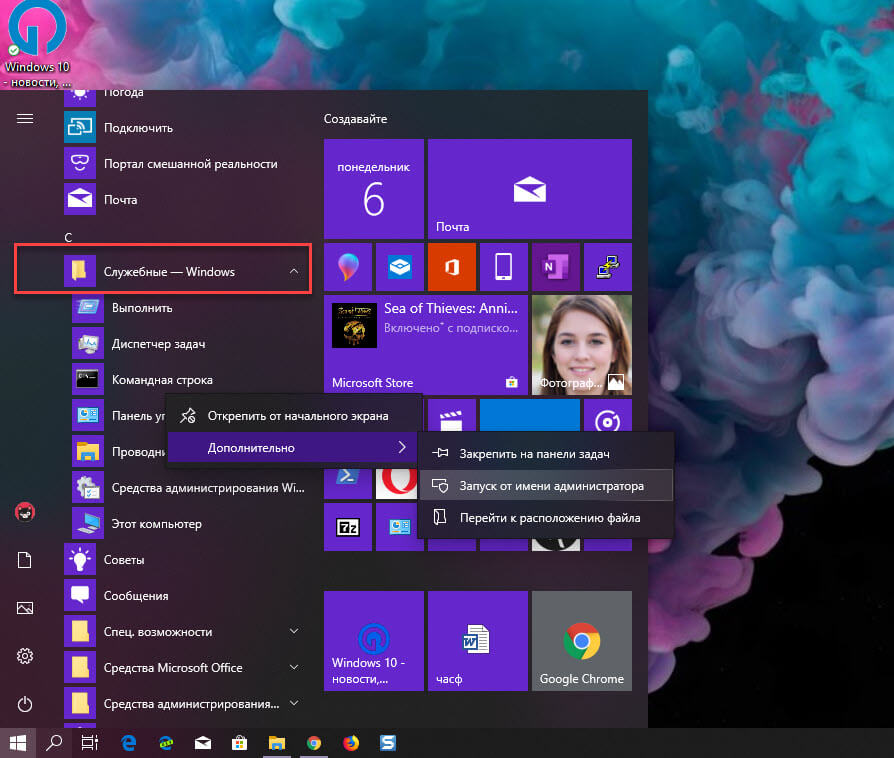Choose Перейти к расположению файла
The image size is (894, 758).
546,518
